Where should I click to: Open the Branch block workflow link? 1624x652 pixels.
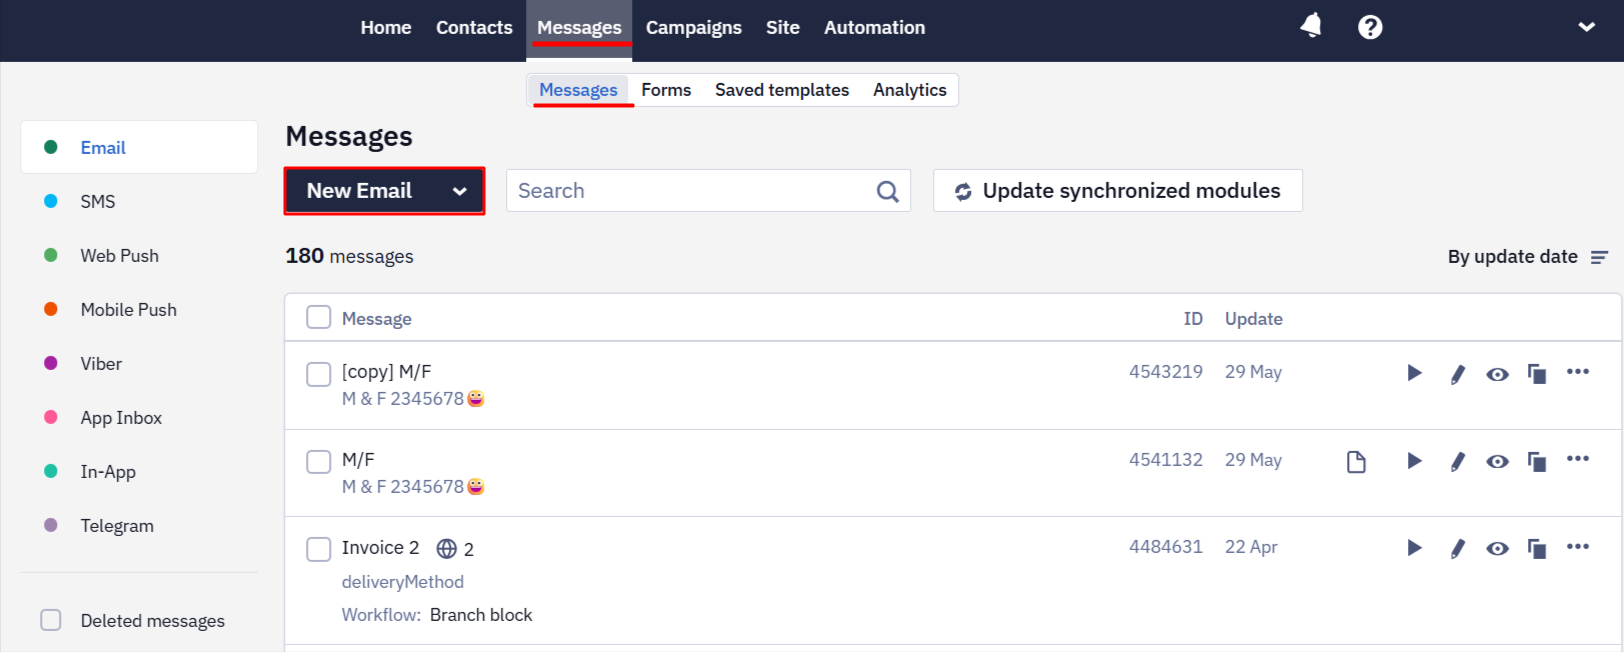pos(481,615)
